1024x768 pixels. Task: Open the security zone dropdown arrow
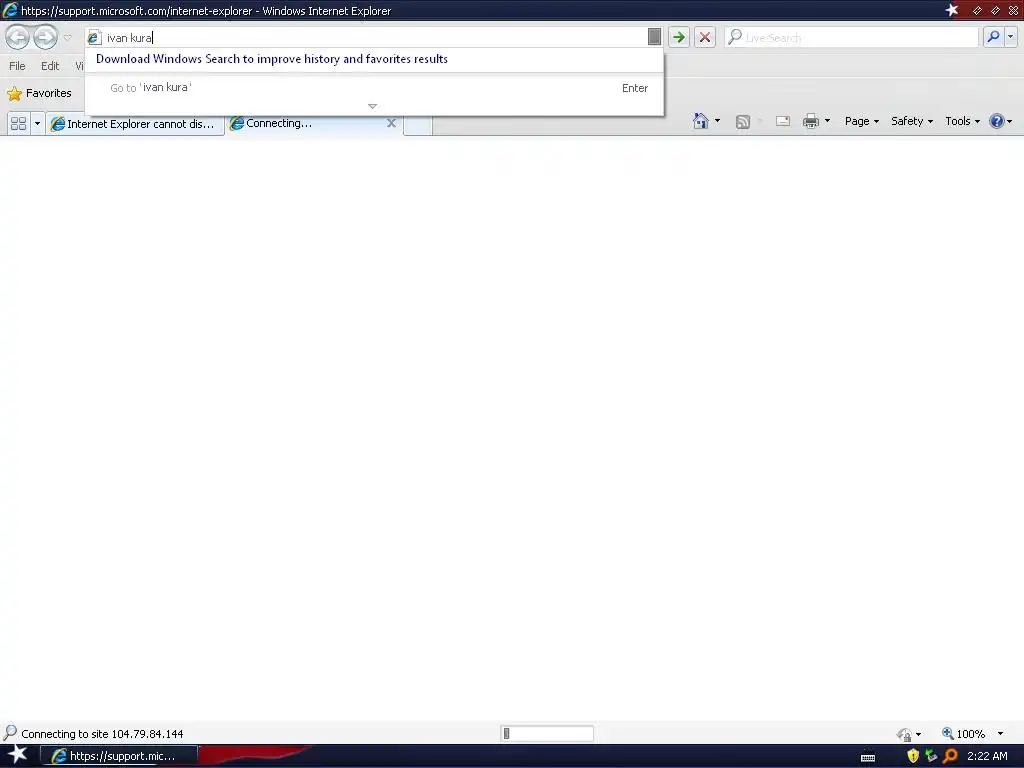coord(918,735)
